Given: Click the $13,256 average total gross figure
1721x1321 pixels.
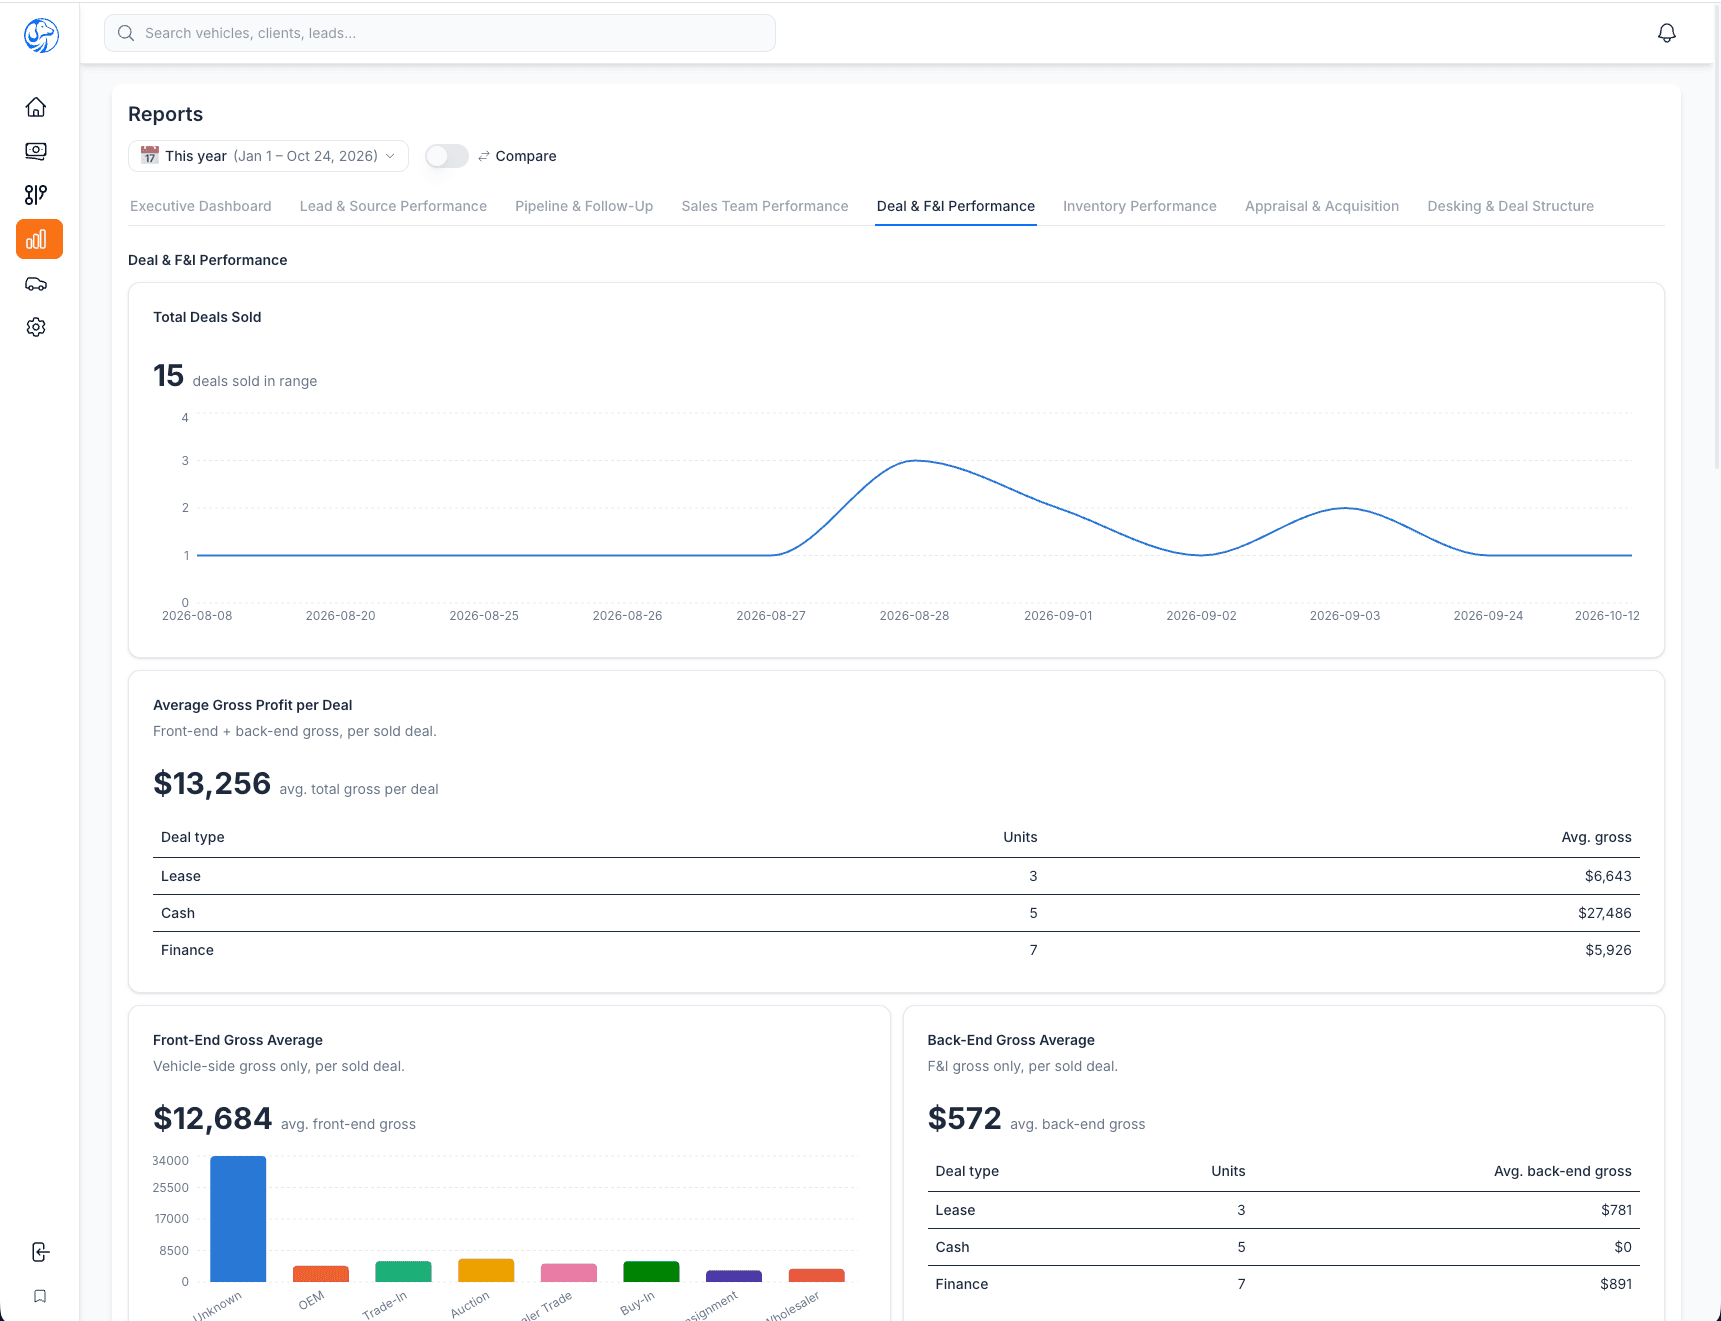Looking at the screenshot, I should point(212,783).
